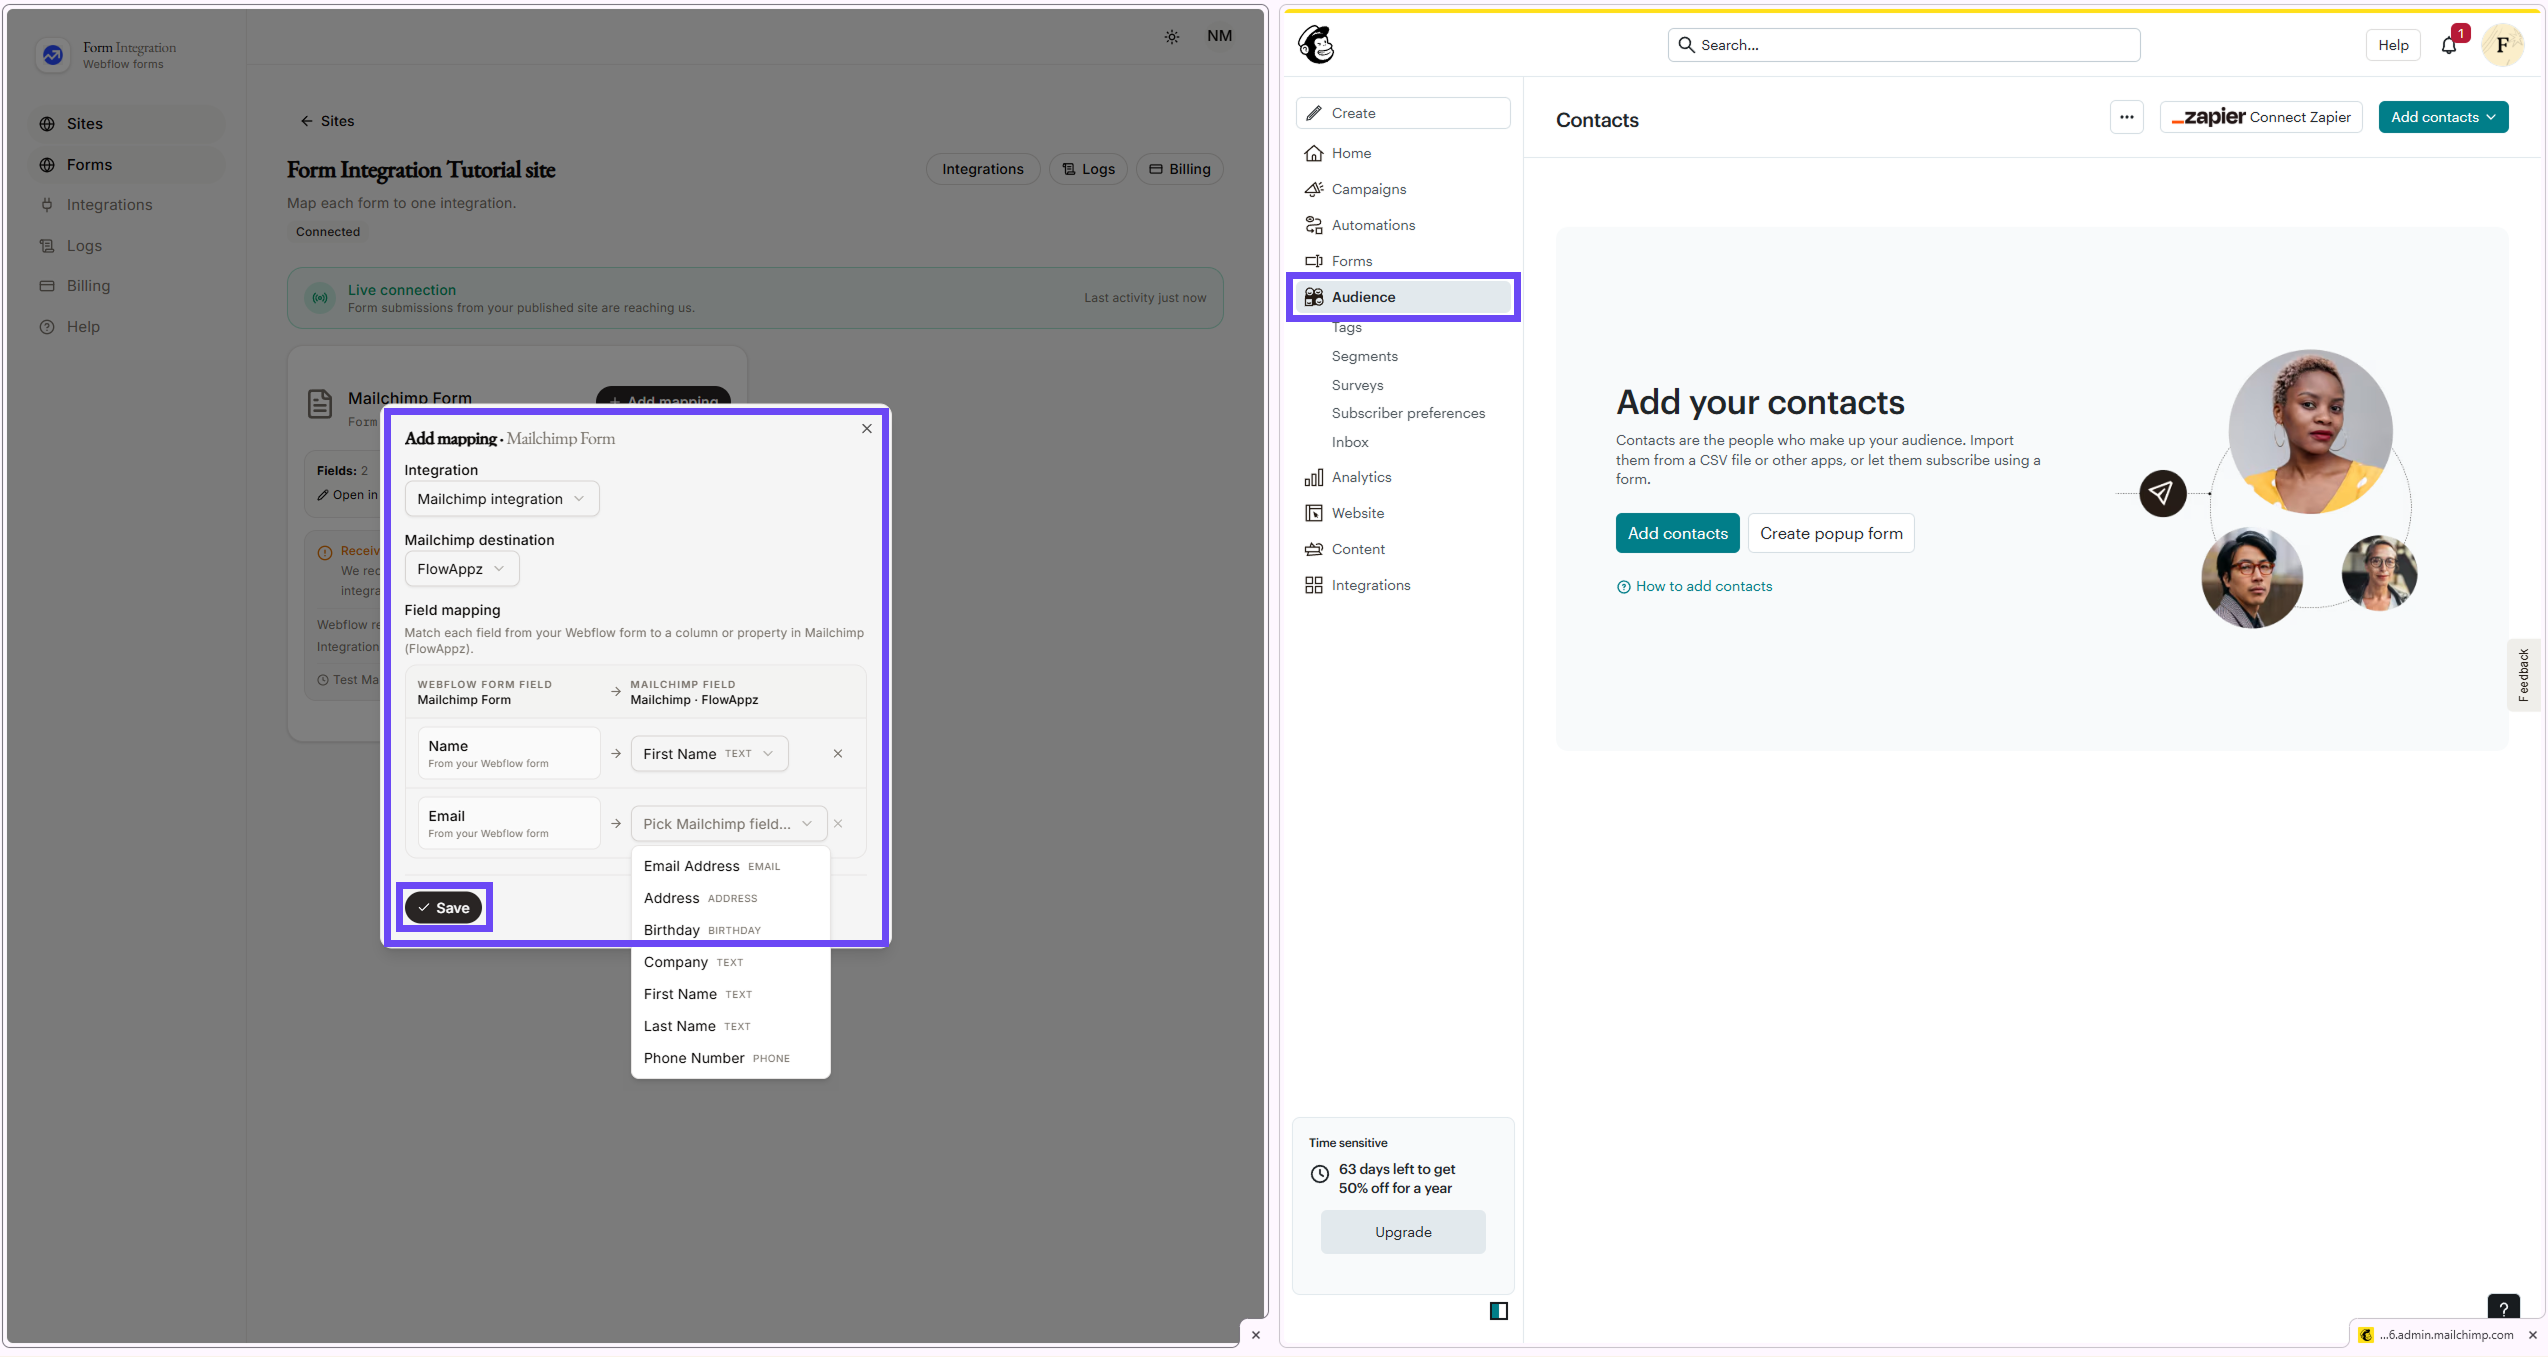Click Create popup form button
The height and width of the screenshot is (1357, 2548).
(1830, 533)
